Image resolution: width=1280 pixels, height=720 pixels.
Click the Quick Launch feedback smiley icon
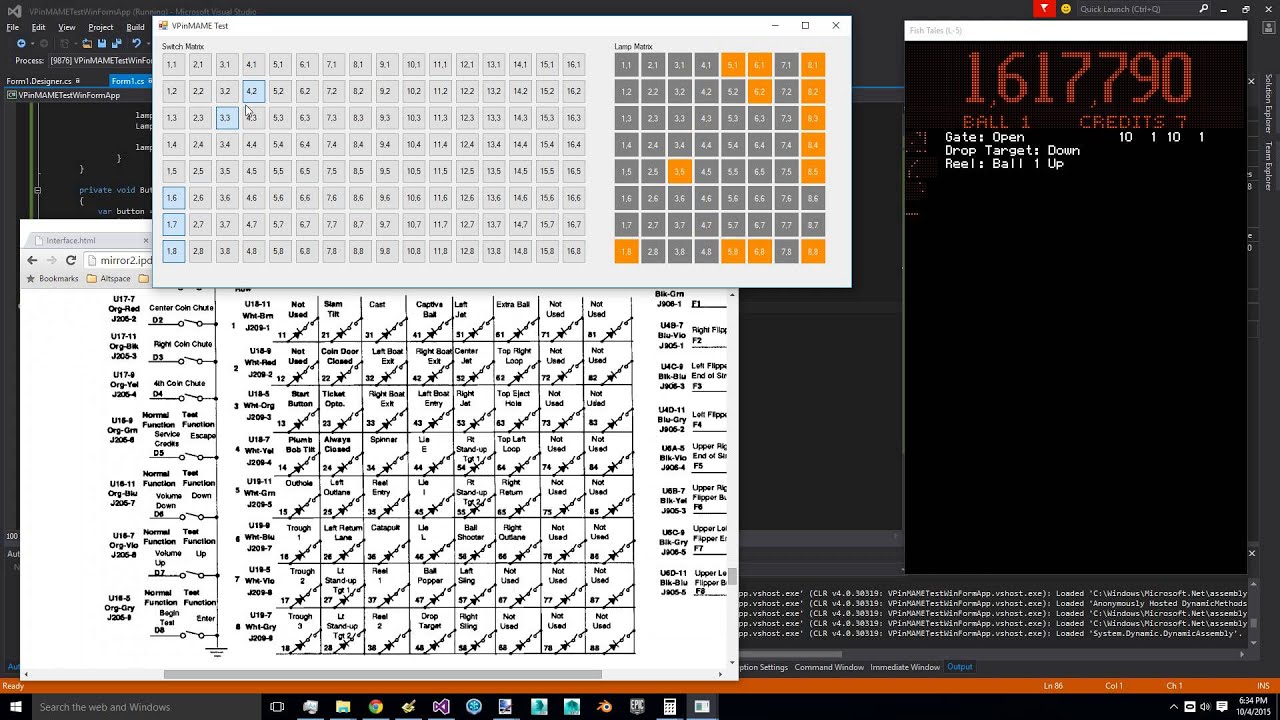pyautogui.click(x=1066, y=9)
